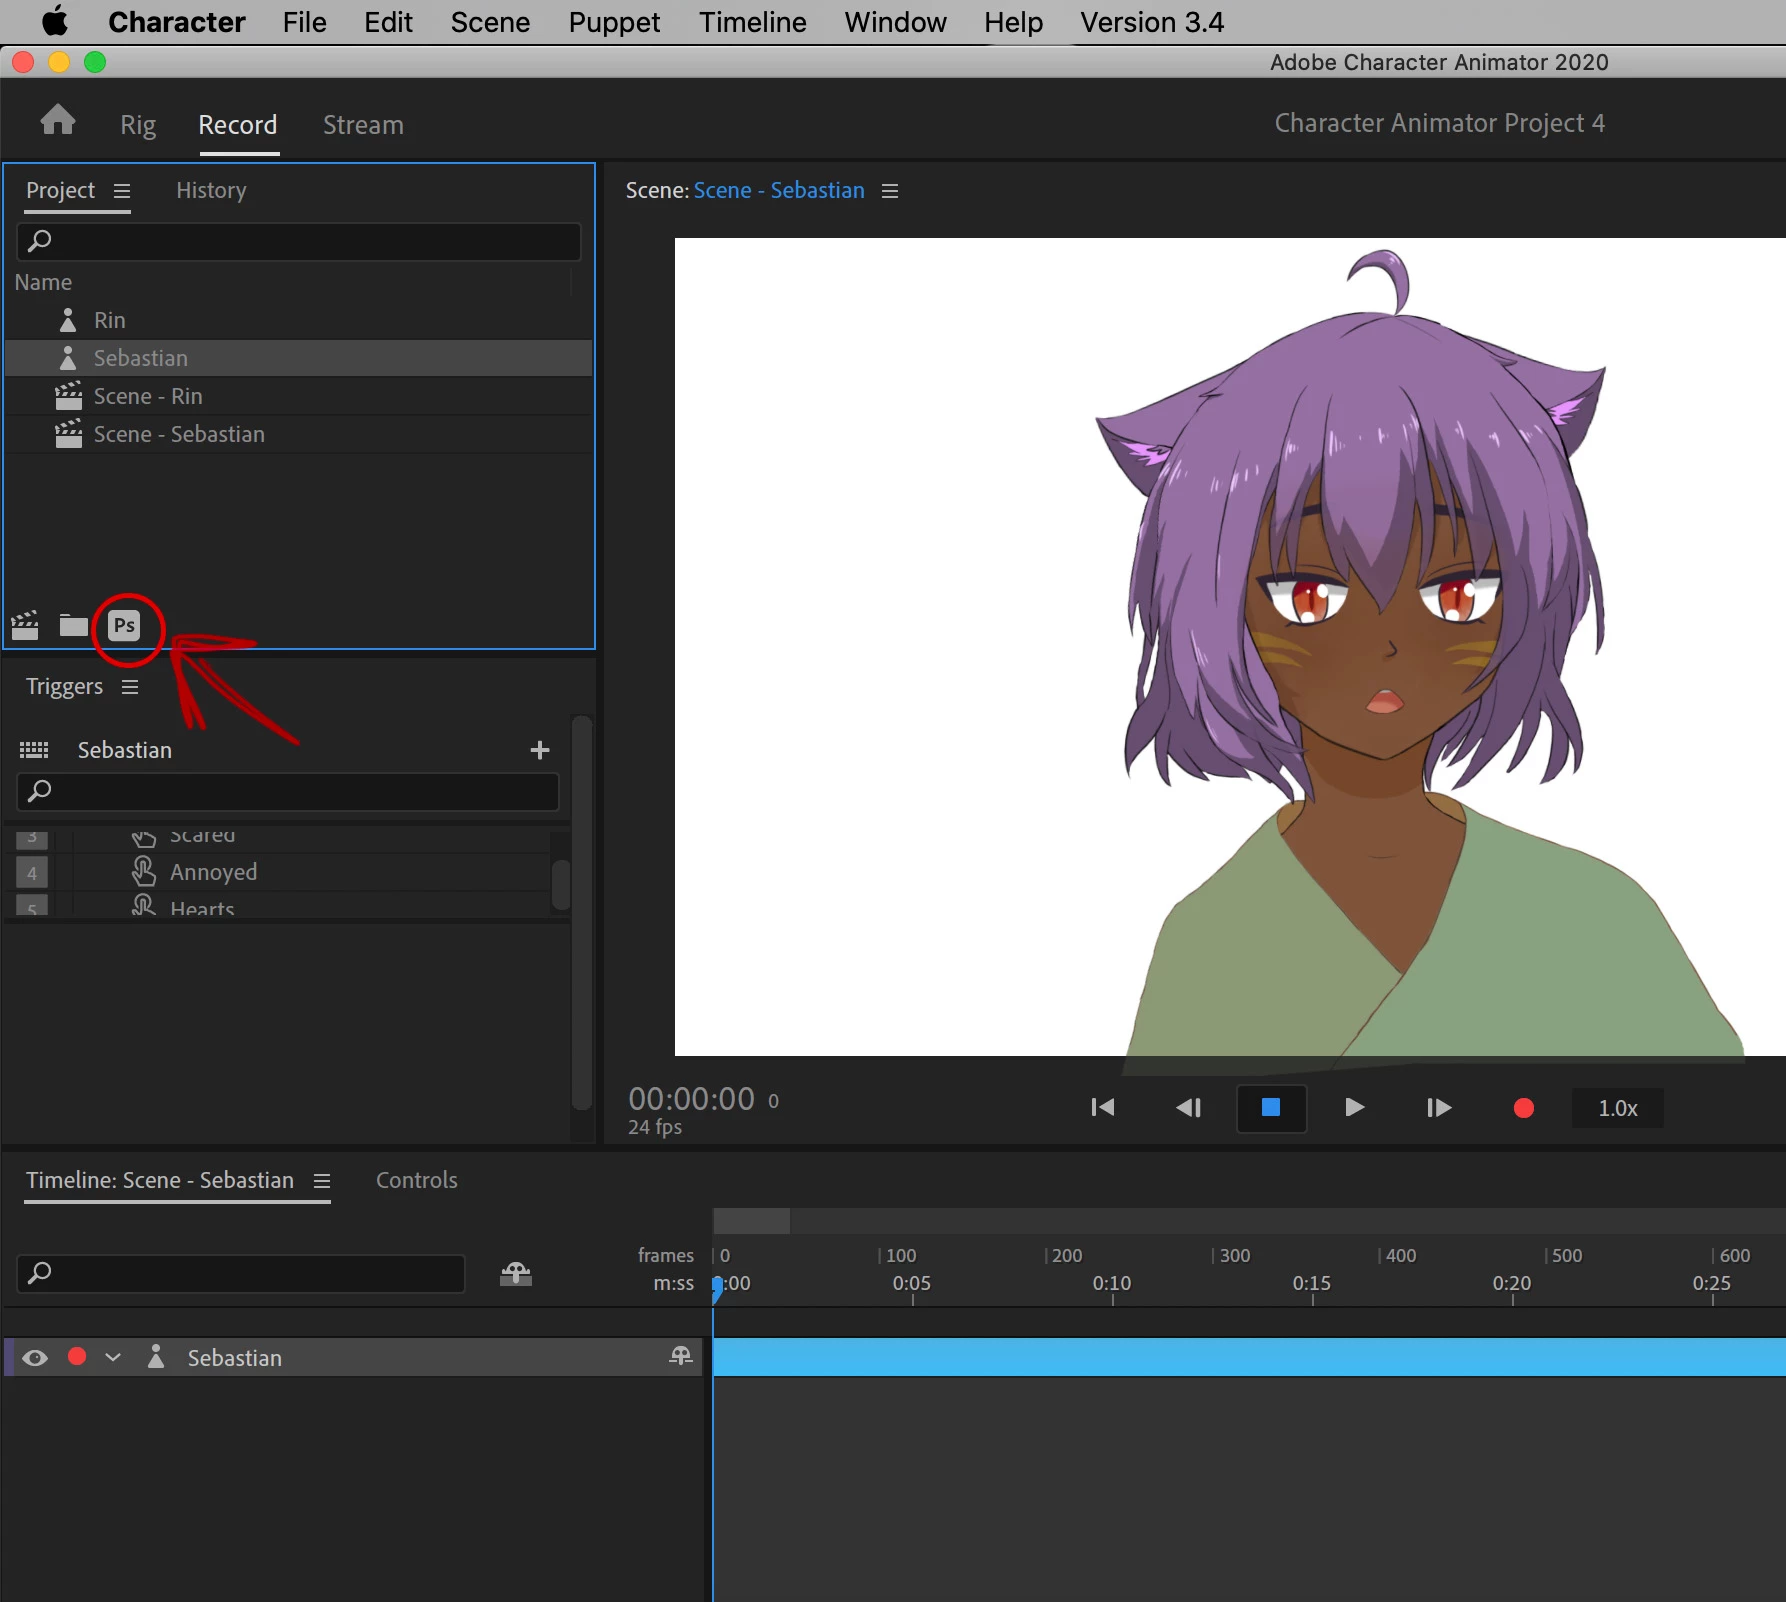Viewport: 1786px width, 1602px height.
Task: Select the Hearts trigger
Action: click(202, 908)
